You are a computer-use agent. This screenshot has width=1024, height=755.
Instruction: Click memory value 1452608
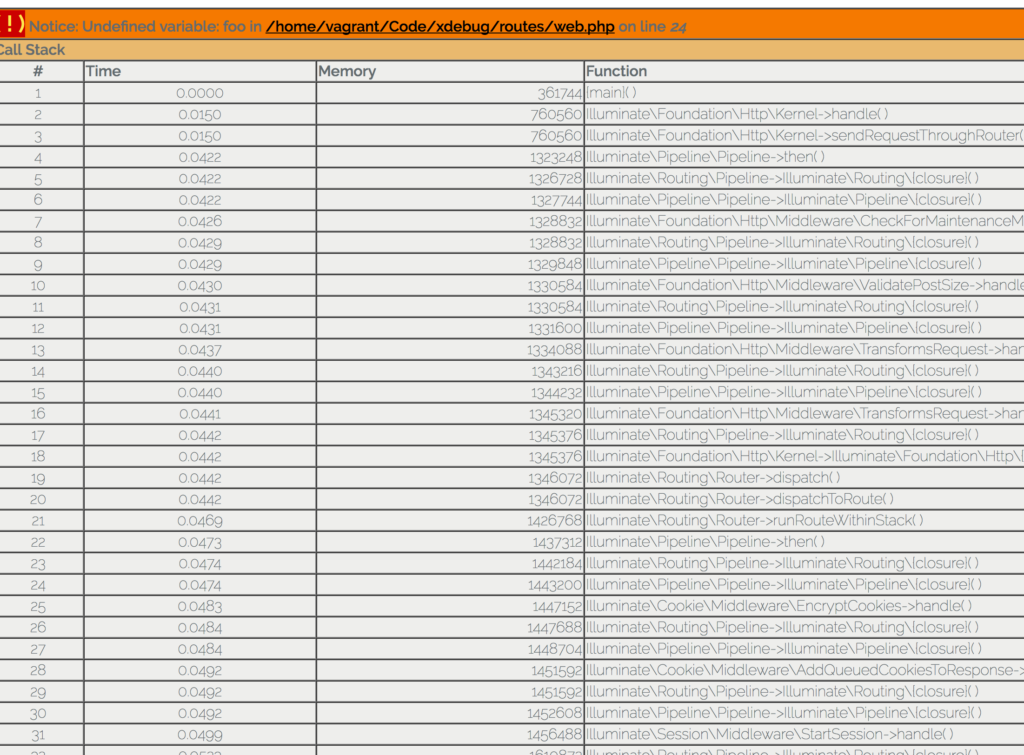(x=556, y=713)
